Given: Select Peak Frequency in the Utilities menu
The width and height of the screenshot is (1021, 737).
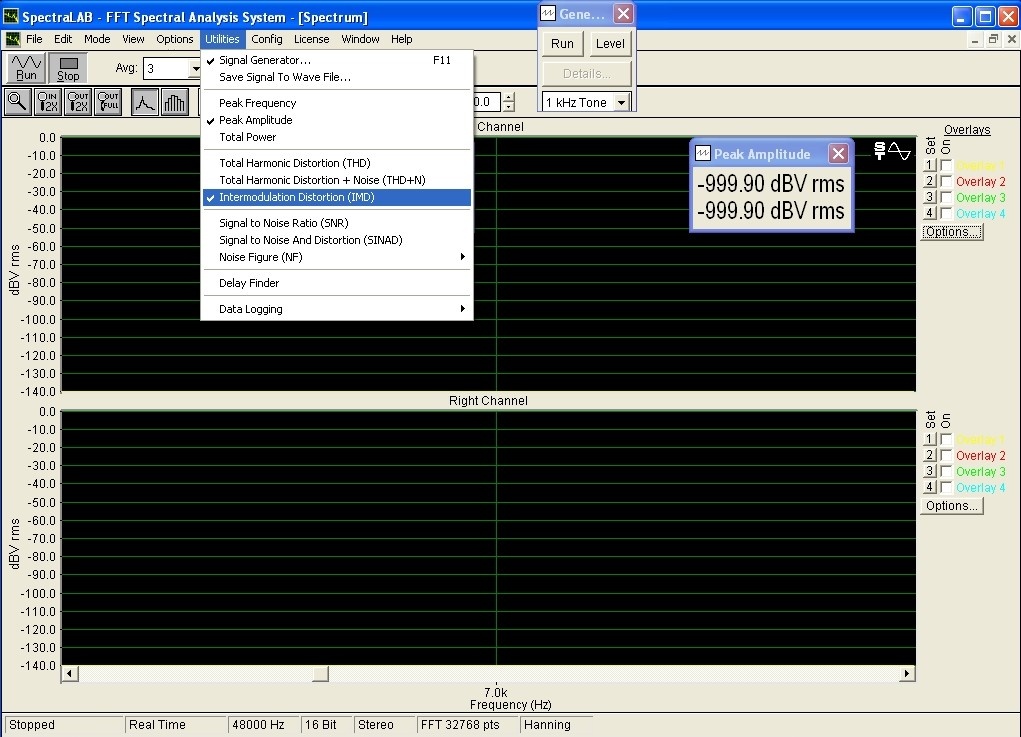Looking at the screenshot, I should (x=337, y=103).
